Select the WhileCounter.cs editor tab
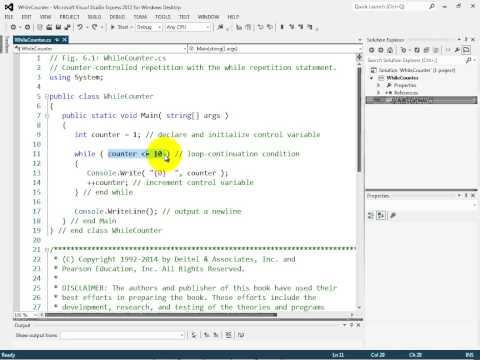 (33, 40)
